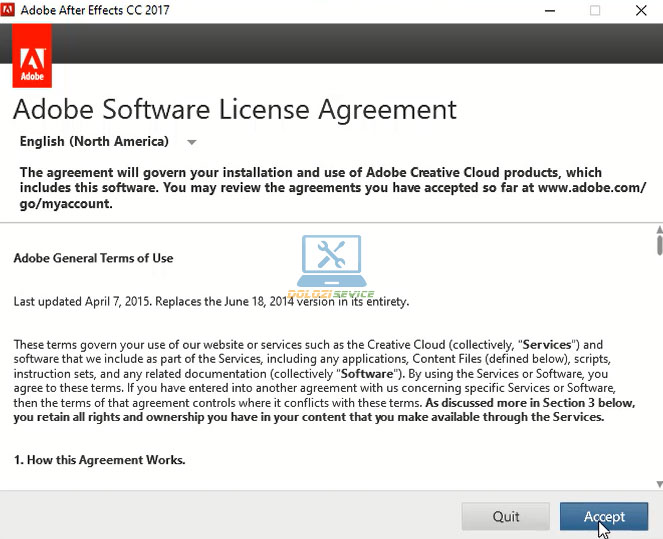Click the red Adobe logo
Screen dimensions: 663x539
pos(32,56)
